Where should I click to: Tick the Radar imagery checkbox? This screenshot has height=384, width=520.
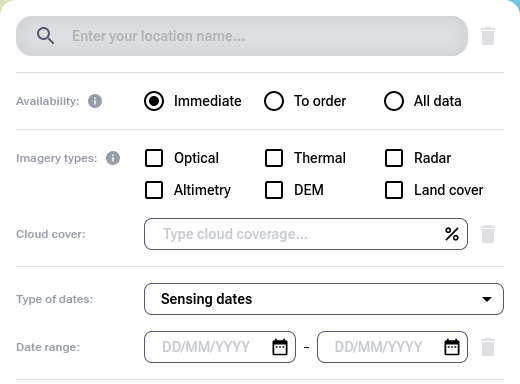click(x=394, y=158)
